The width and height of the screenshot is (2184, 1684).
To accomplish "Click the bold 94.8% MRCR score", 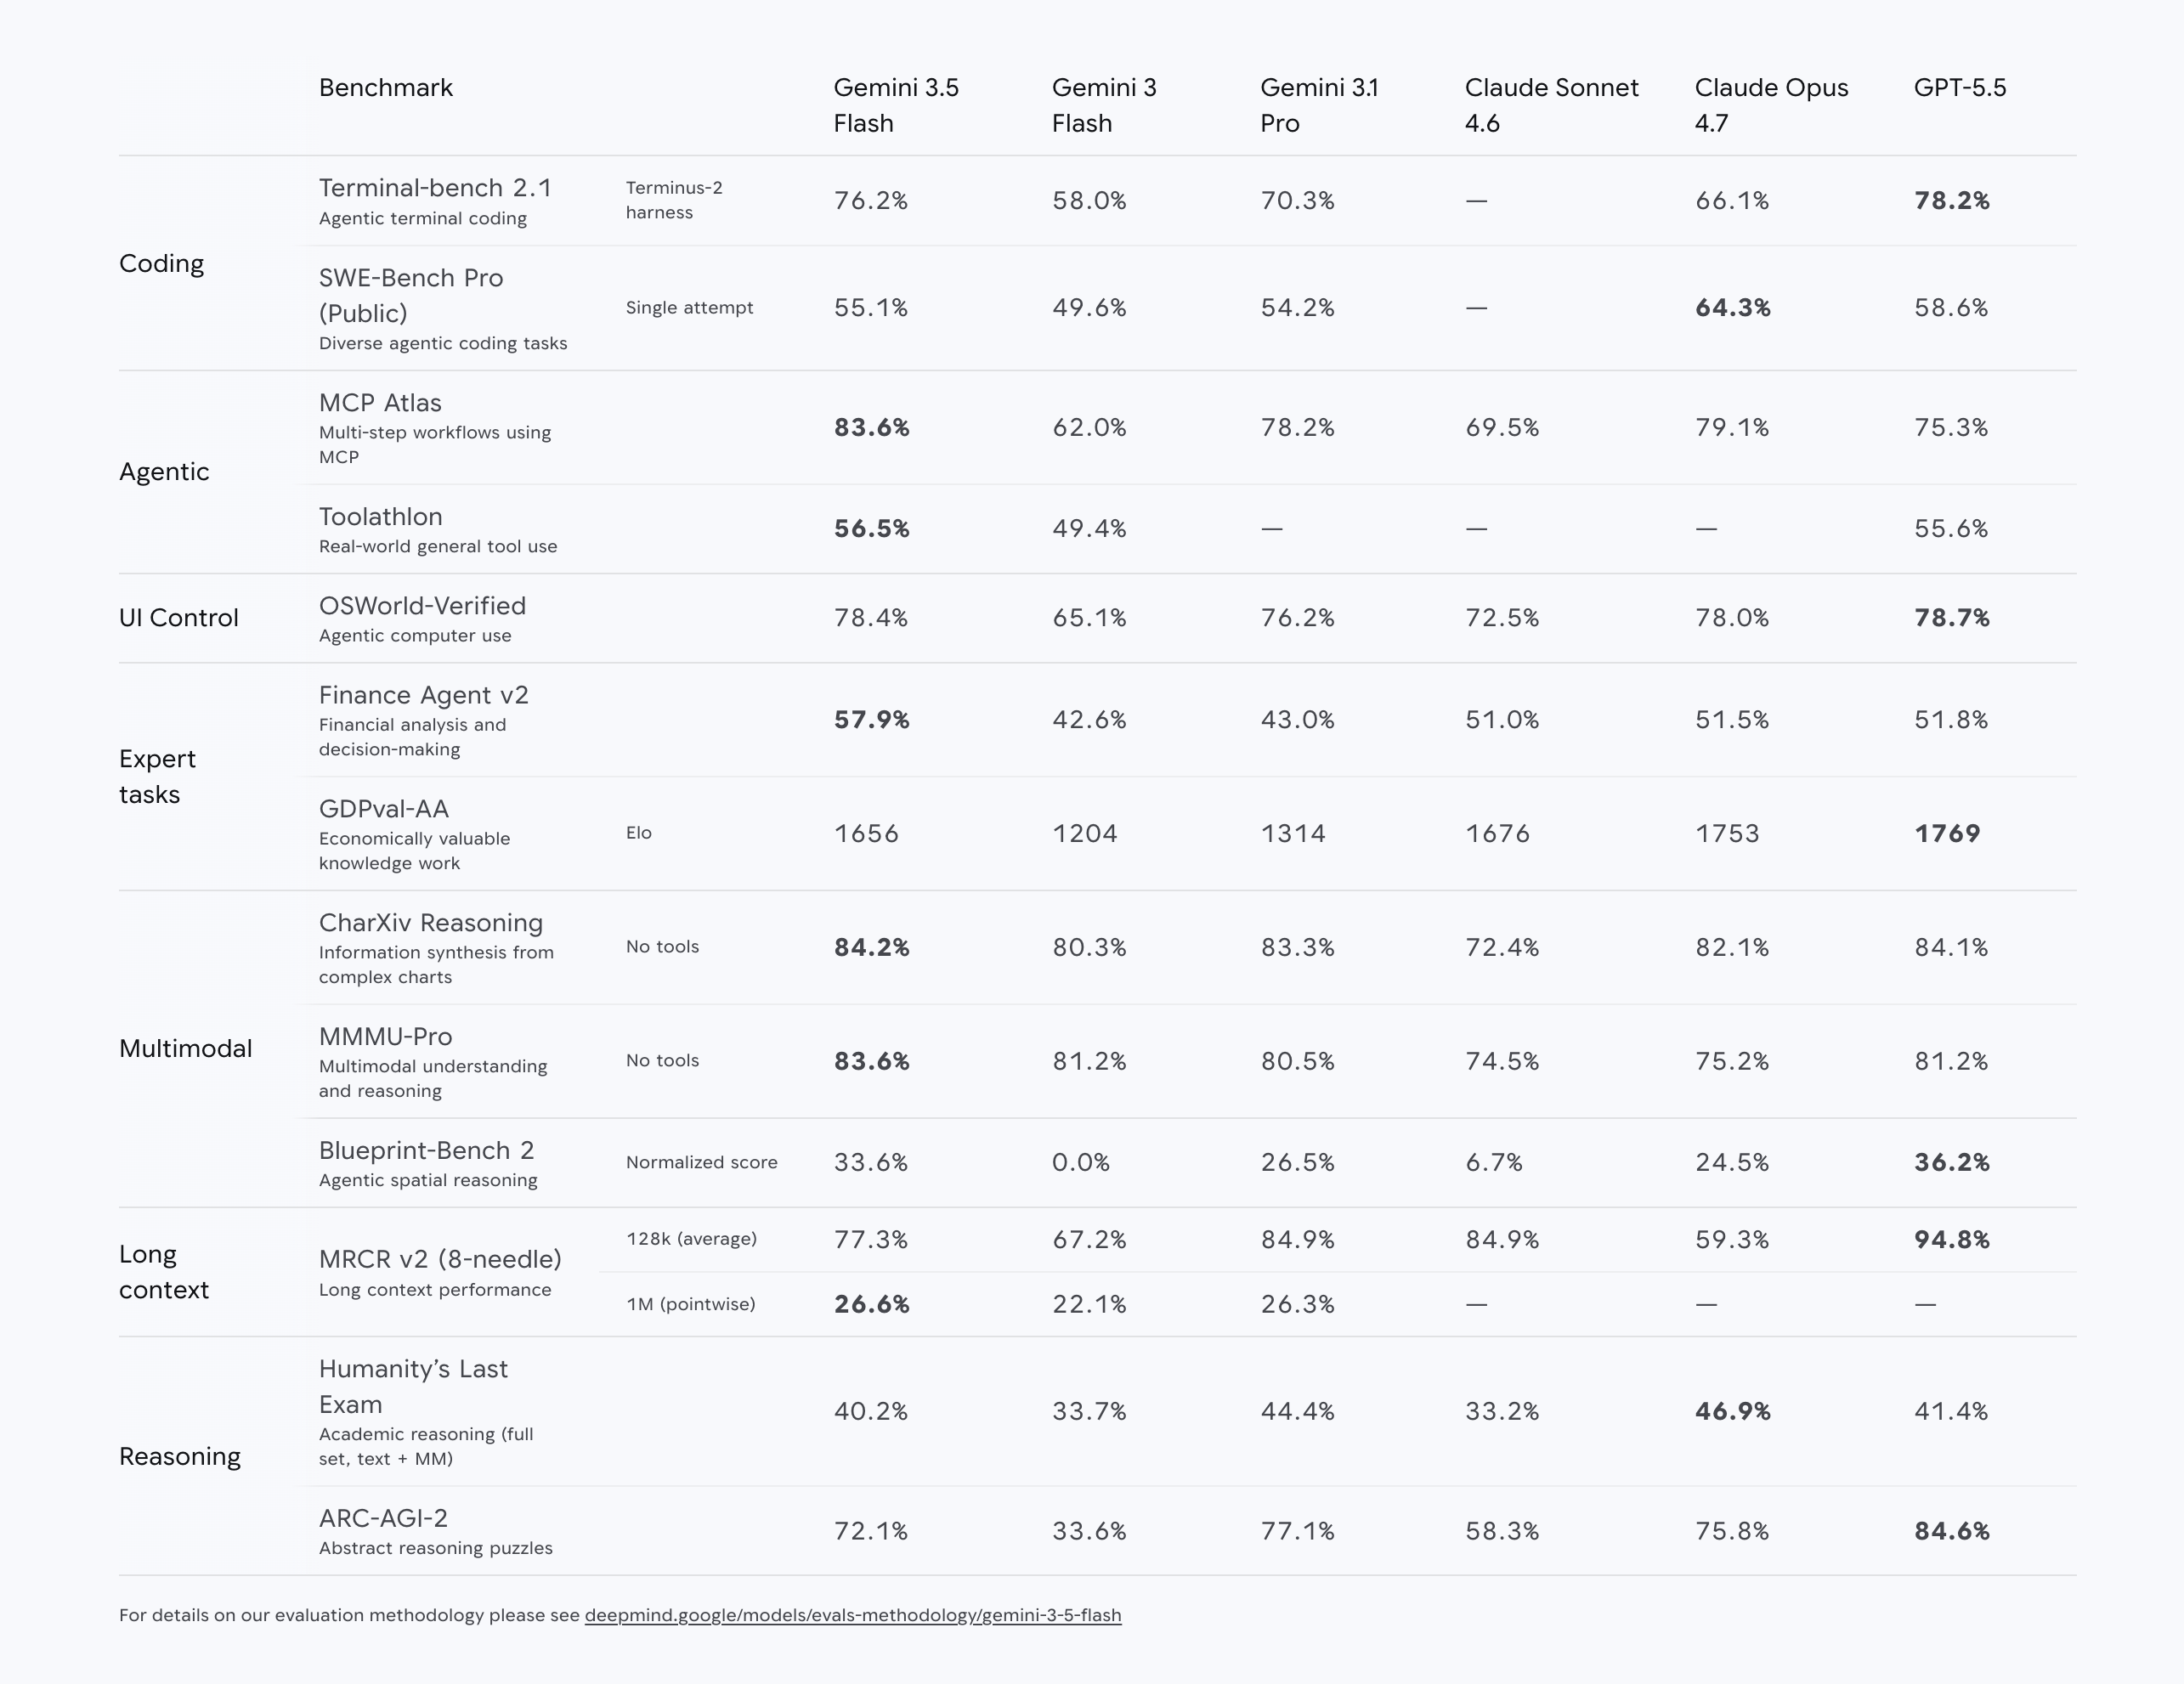I will click(x=1952, y=1240).
